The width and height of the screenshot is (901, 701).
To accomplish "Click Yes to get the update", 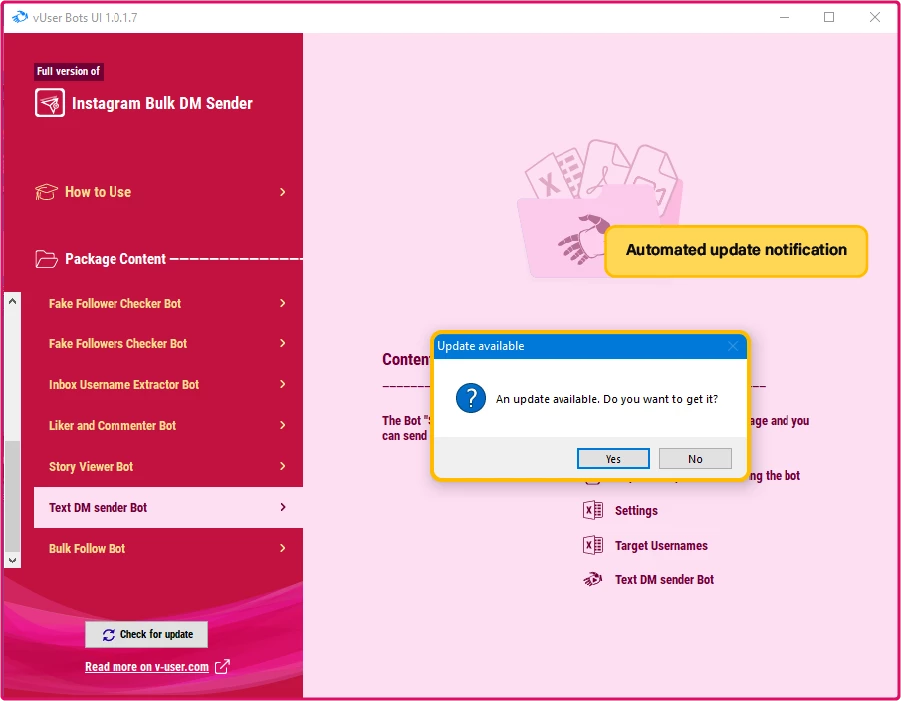I will coord(613,459).
